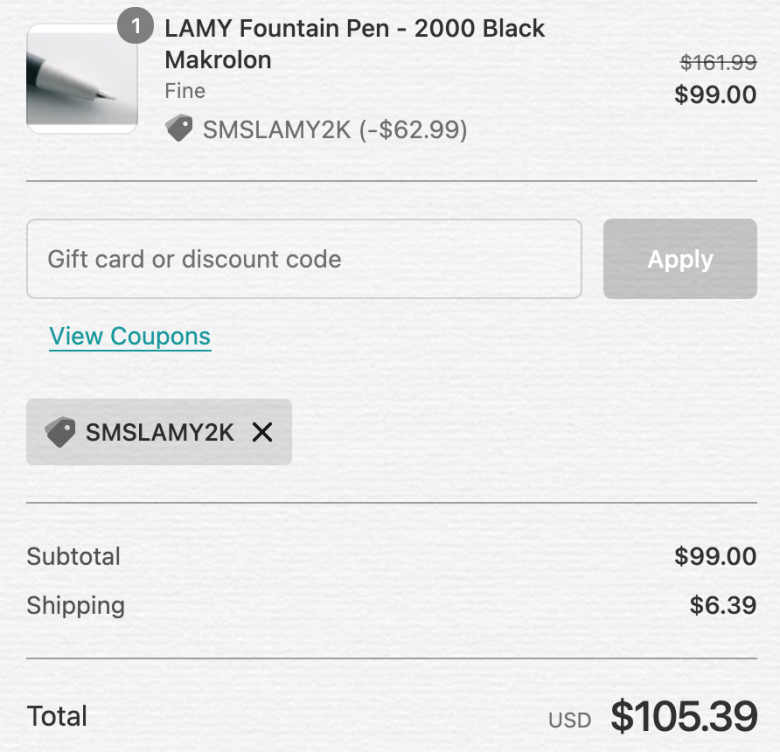Click the $105.39 total amount

[684, 716]
